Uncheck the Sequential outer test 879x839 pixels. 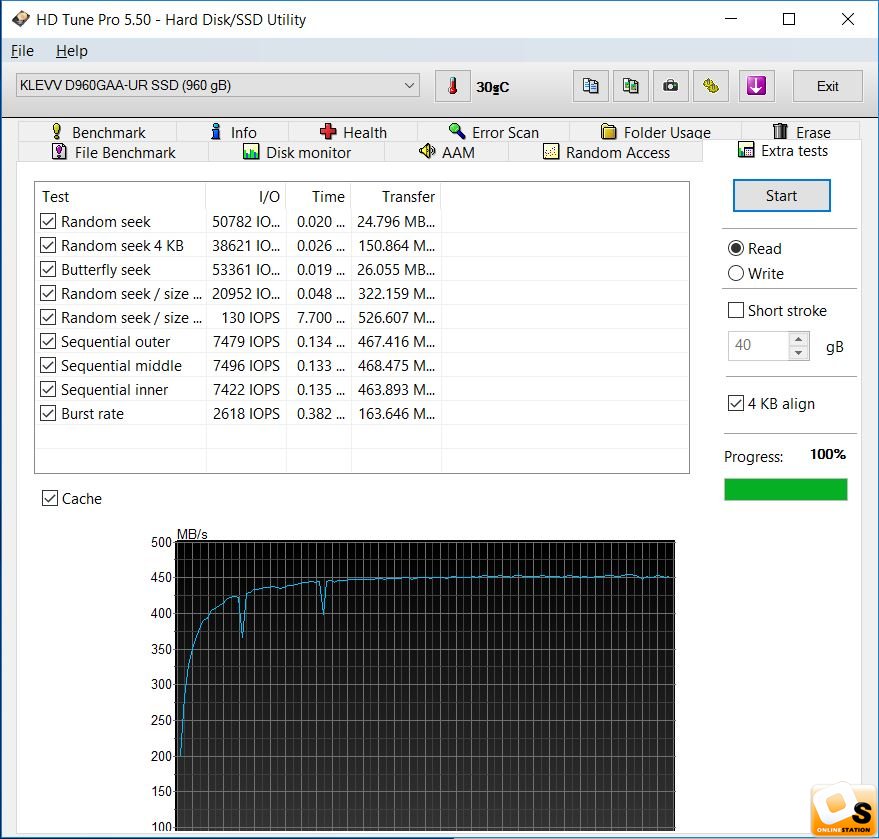pyautogui.click(x=48, y=341)
